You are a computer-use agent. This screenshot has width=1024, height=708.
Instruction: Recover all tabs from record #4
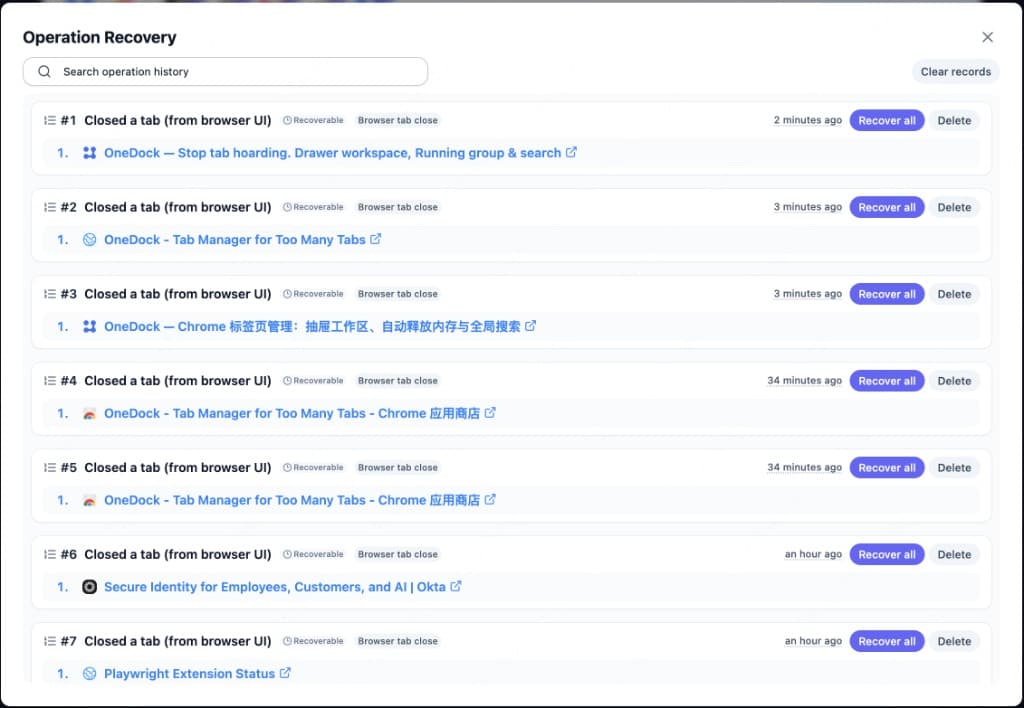click(887, 381)
